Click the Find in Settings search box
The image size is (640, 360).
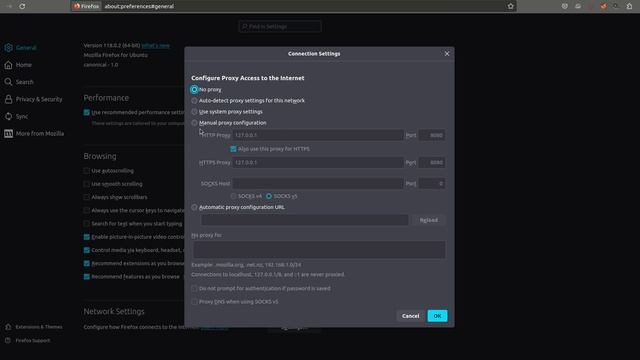(280, 27)
